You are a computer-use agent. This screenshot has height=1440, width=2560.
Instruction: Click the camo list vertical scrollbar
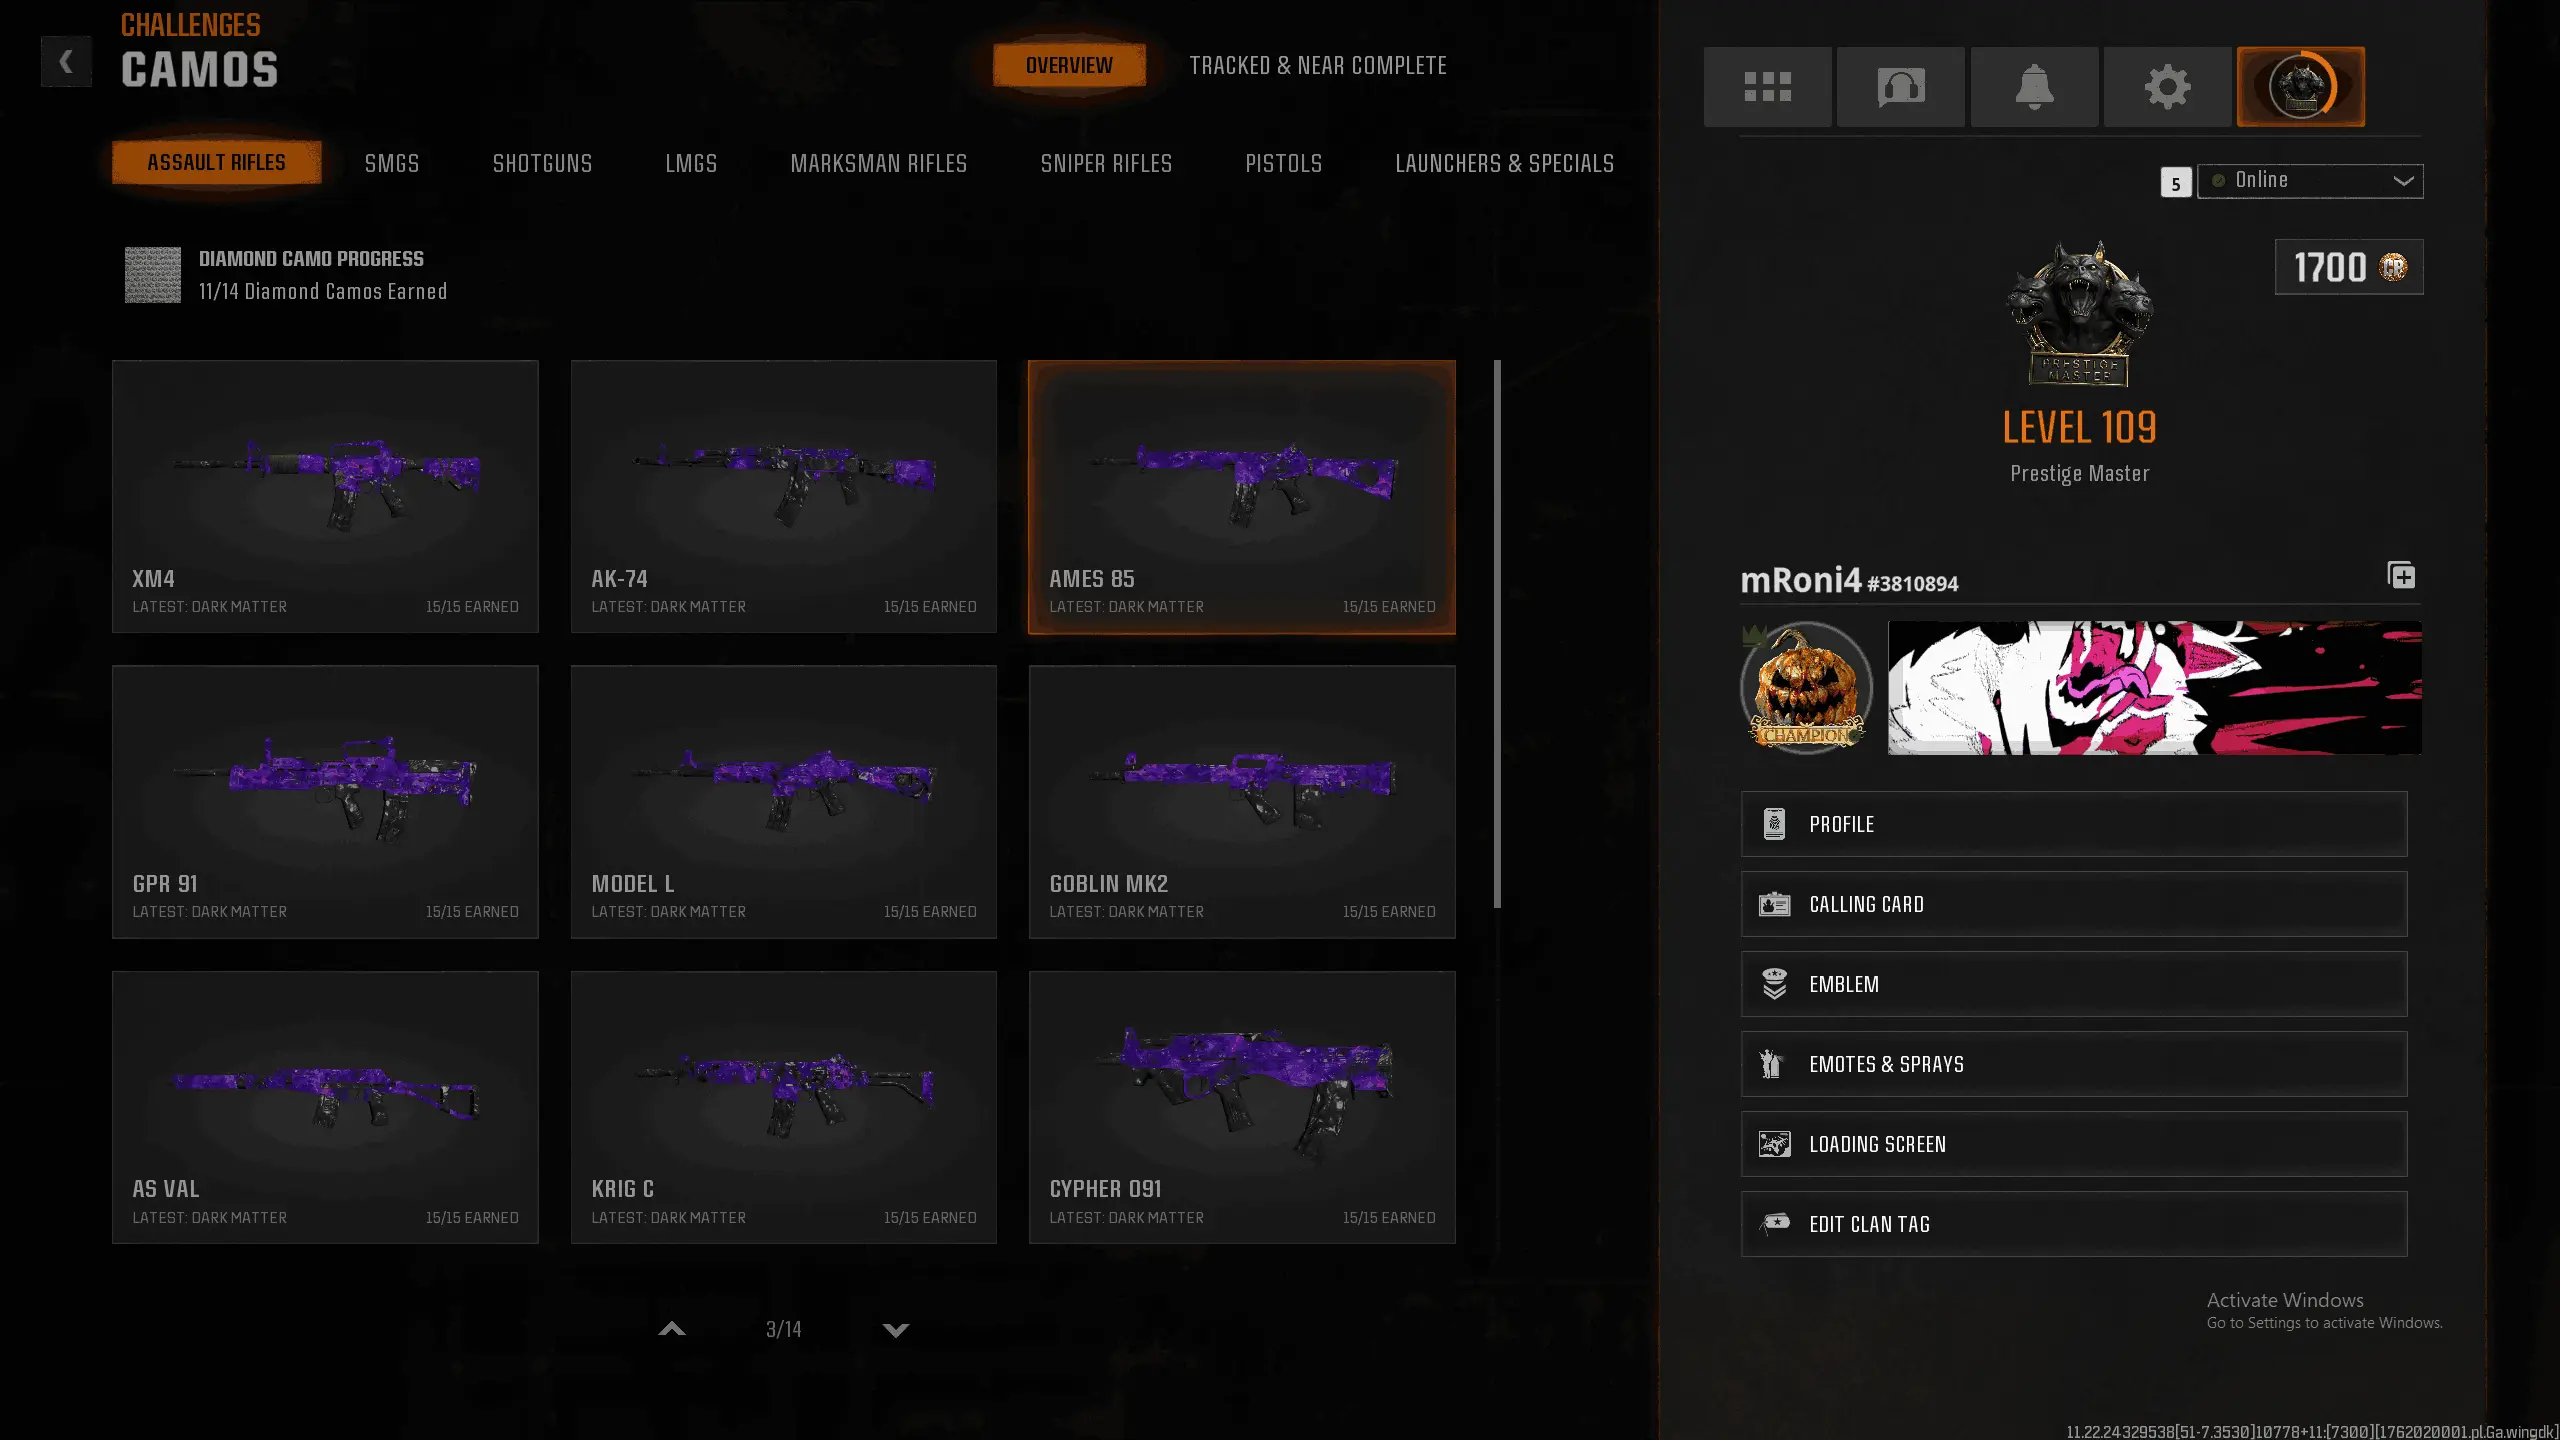tap(1497, 634)
